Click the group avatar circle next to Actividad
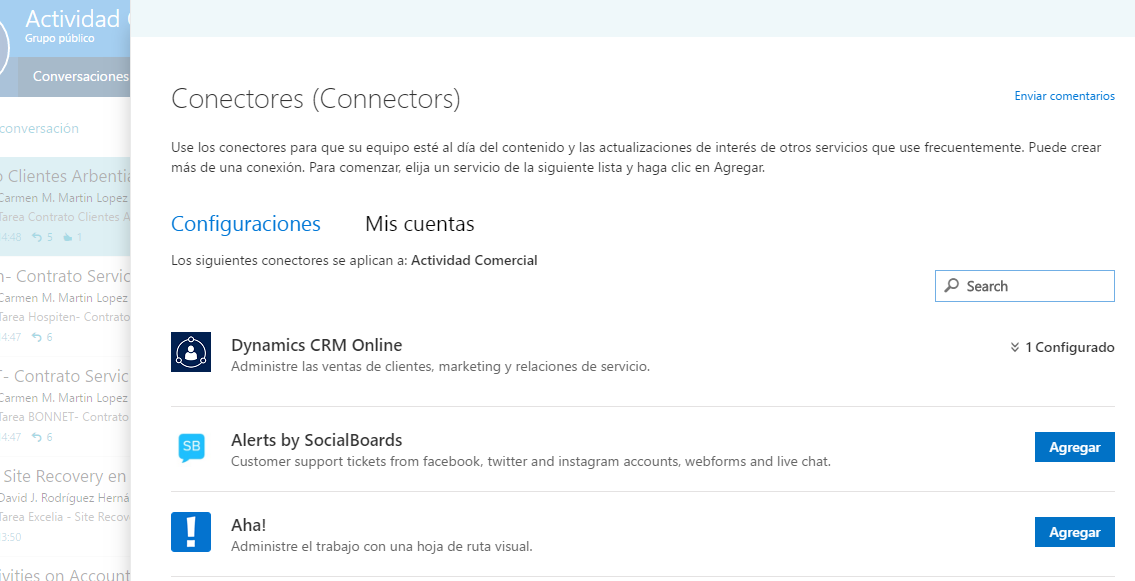 [x=3, y=47]
